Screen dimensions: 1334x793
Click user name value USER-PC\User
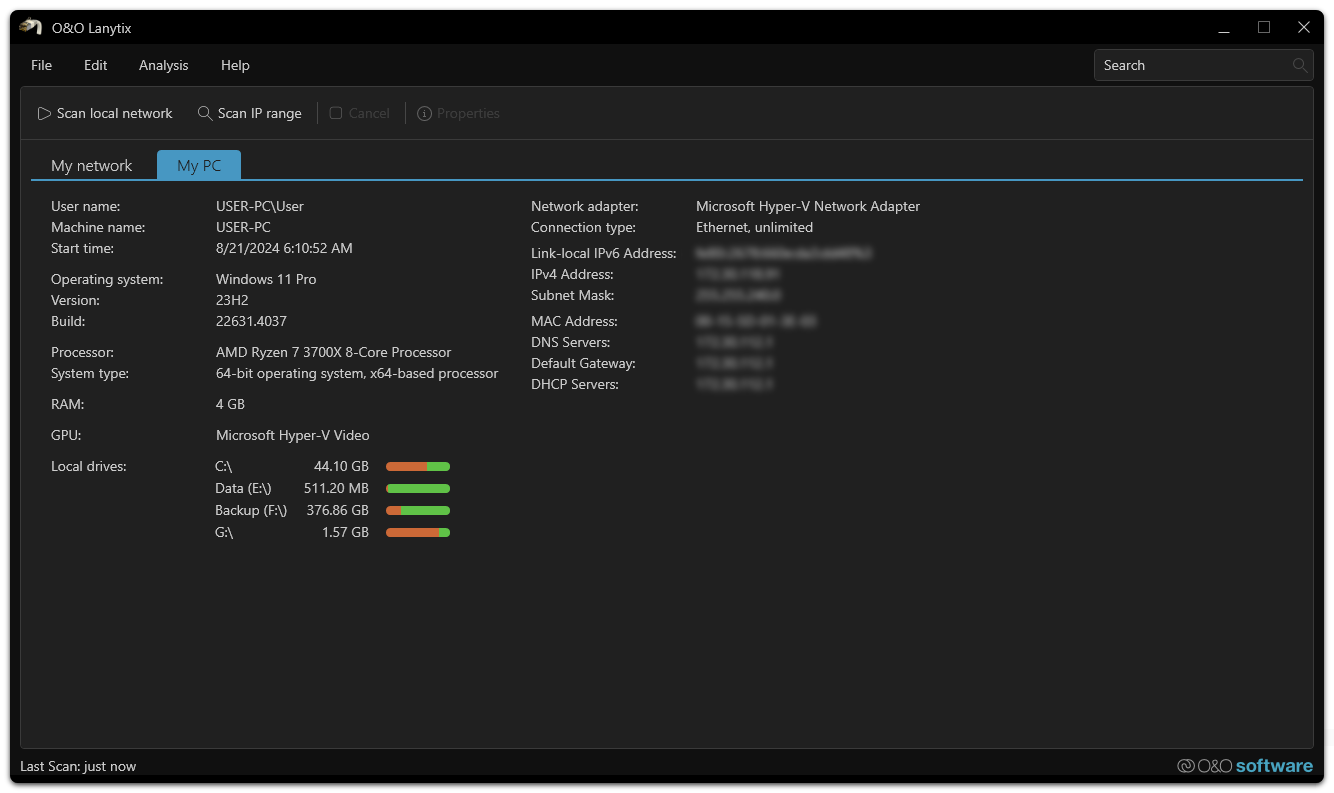click(x=260, y=206)
